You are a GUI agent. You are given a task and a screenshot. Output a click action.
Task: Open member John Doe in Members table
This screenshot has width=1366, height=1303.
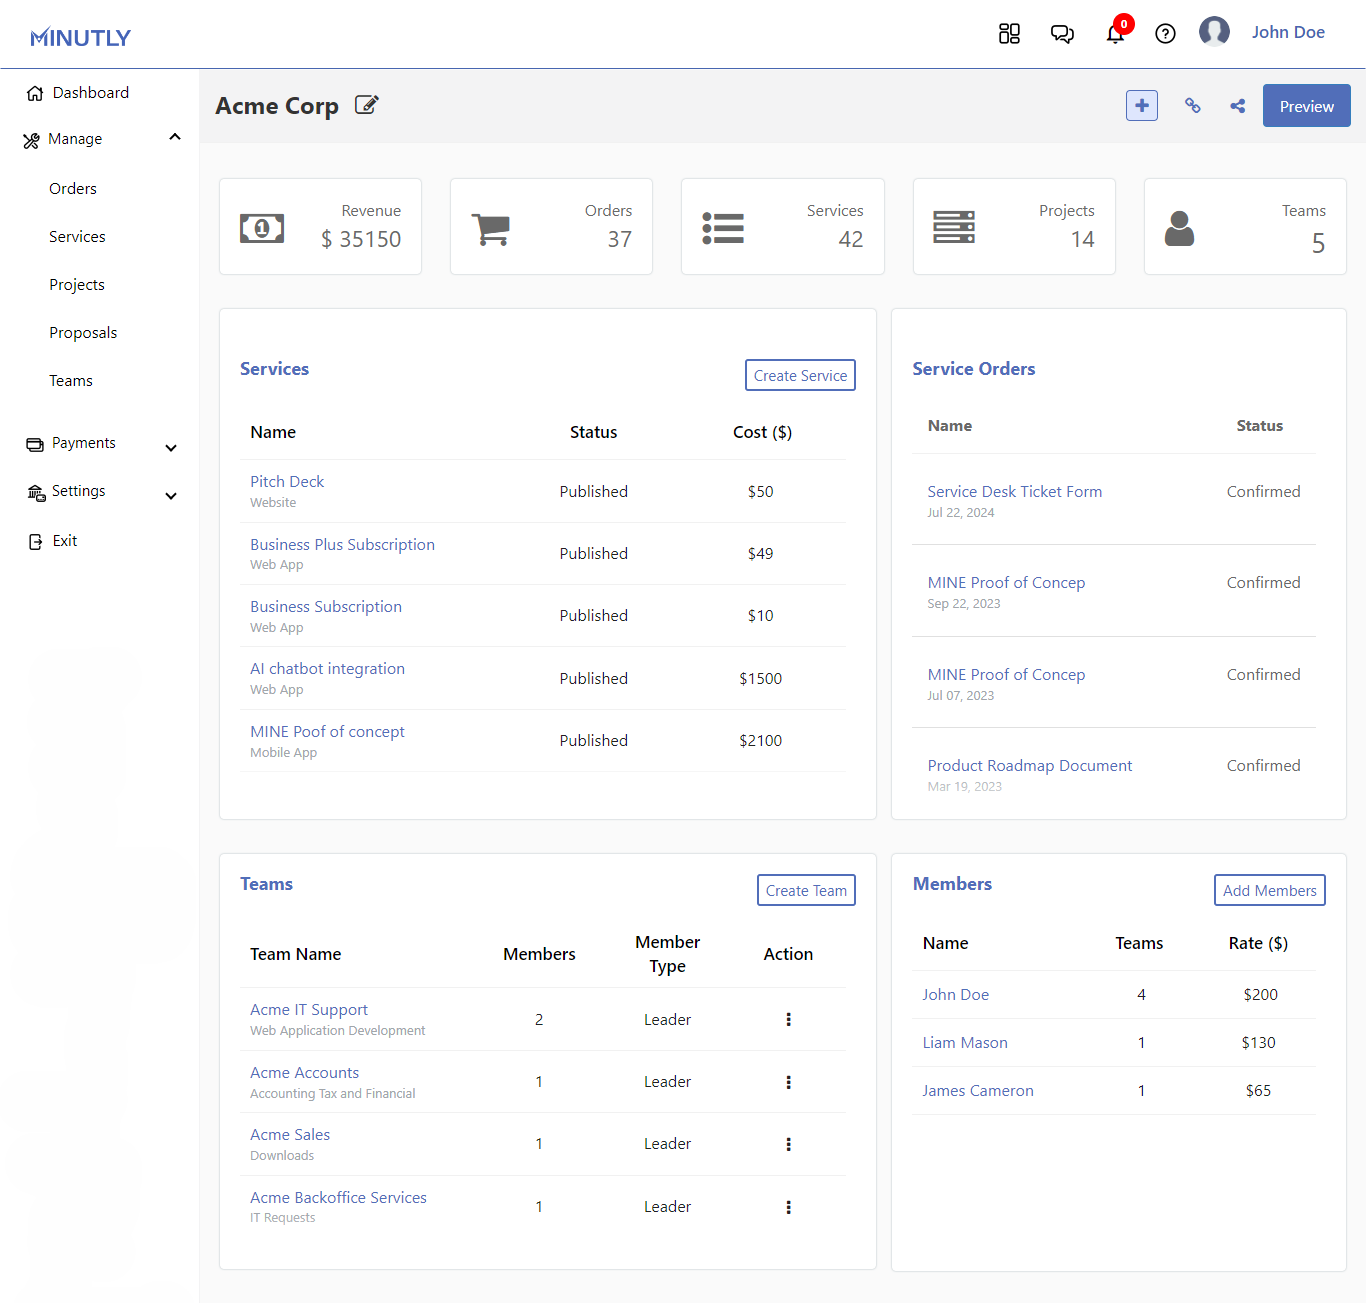955,995
